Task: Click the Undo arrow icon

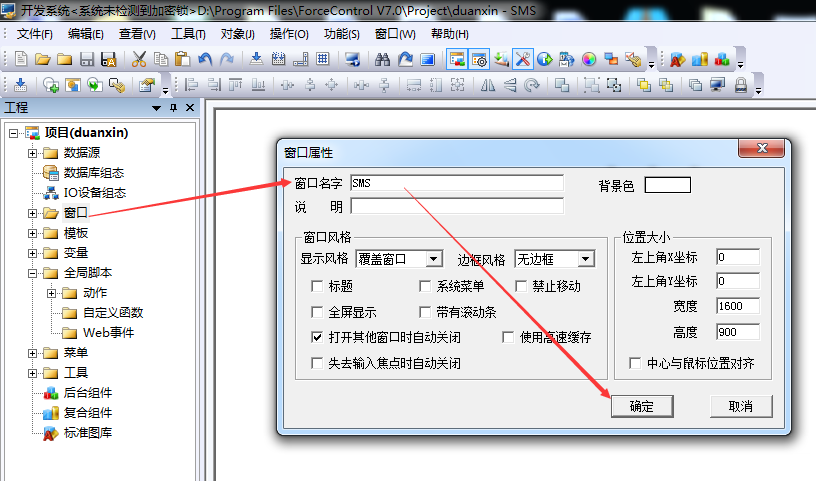Action: pyautogui.click(x=205, y=59)
